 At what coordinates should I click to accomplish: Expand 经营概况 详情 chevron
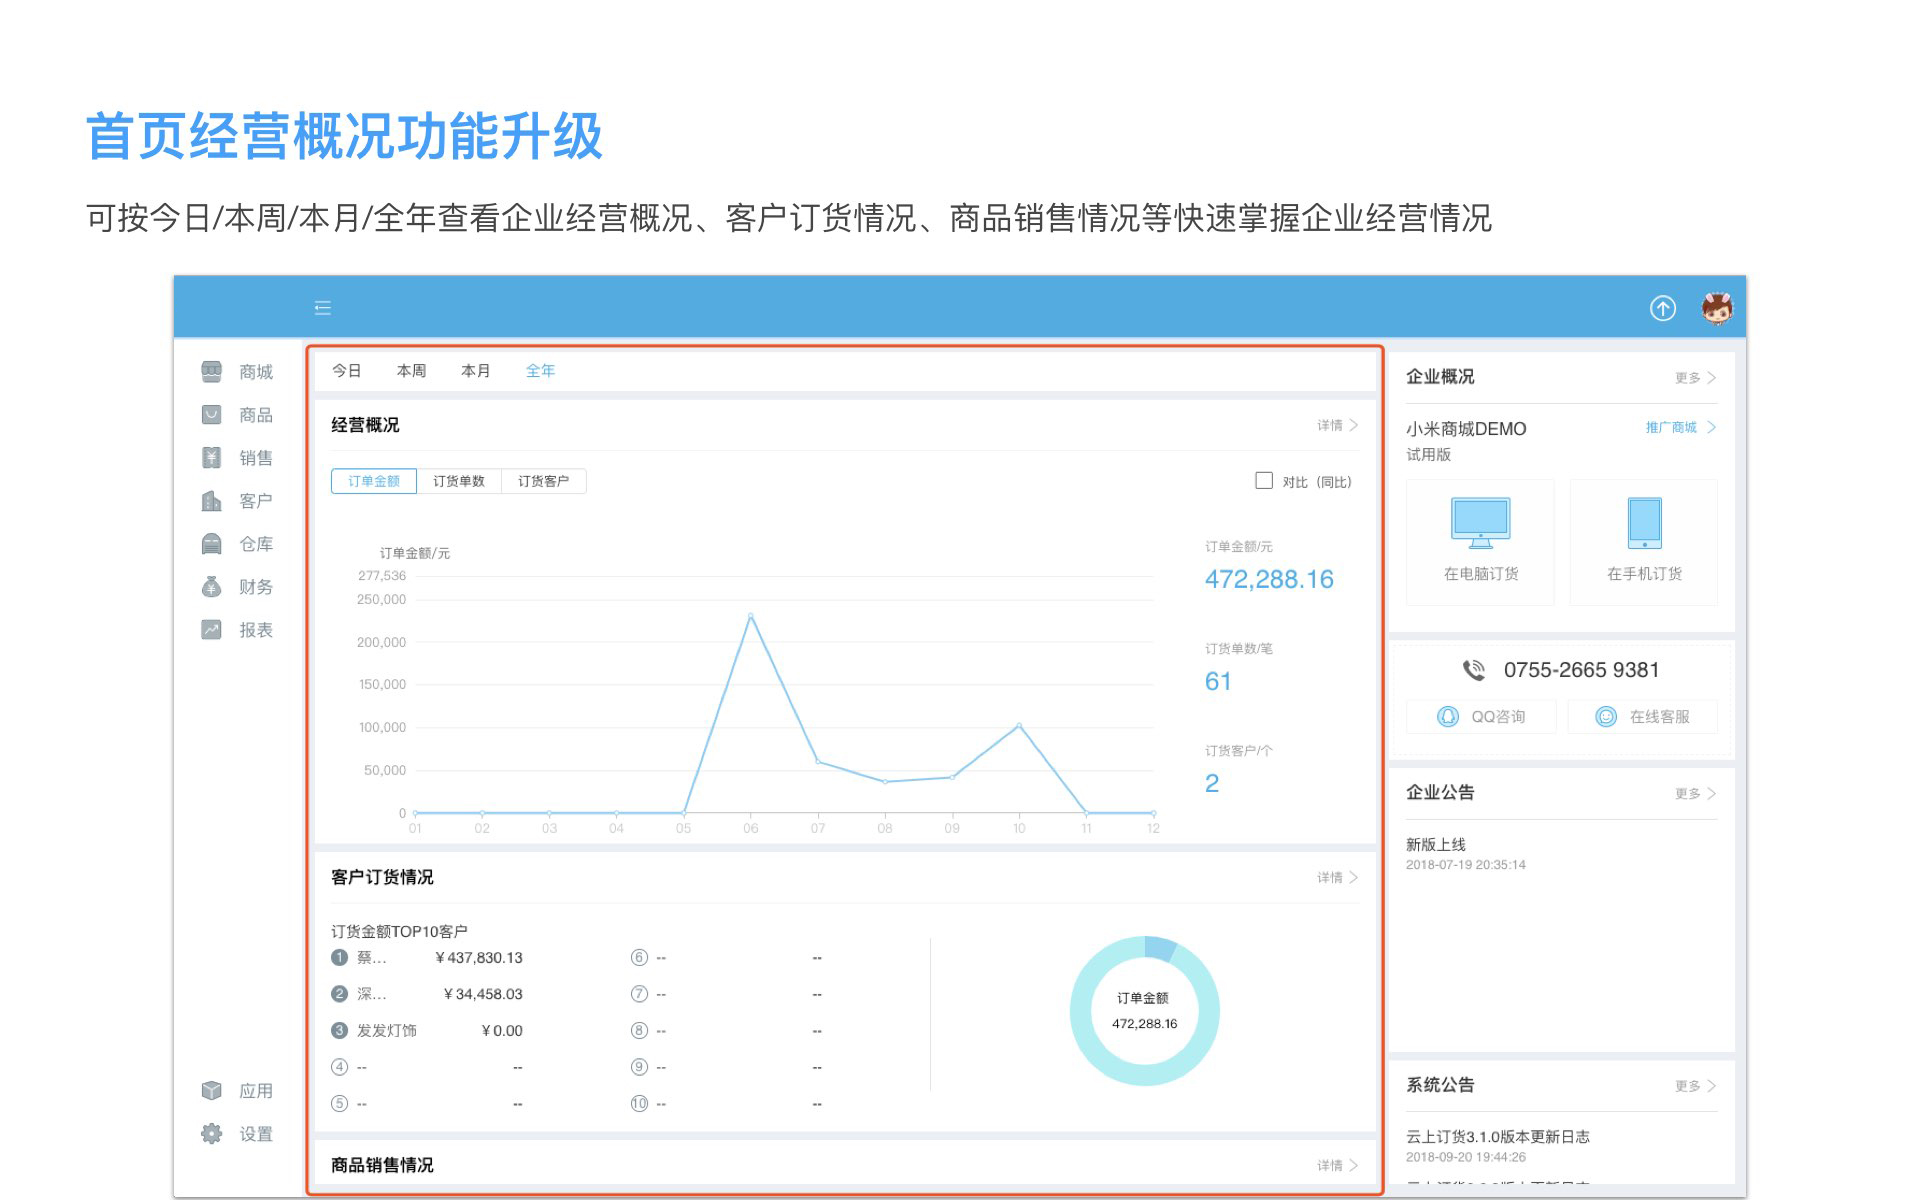[1353, 425]
